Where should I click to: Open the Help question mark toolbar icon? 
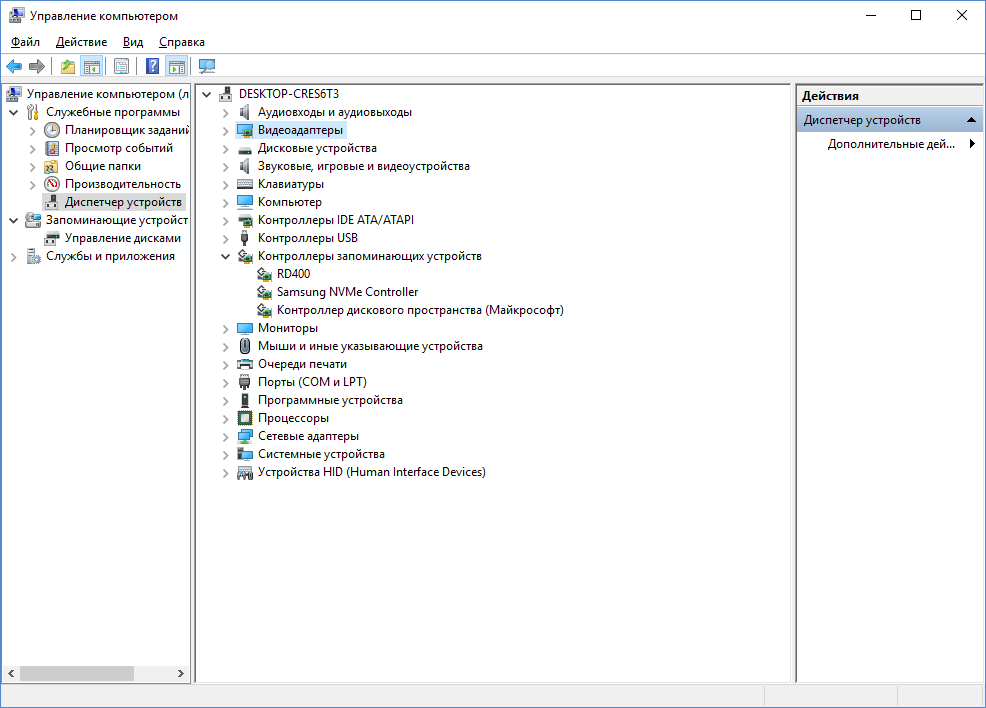(152, 66)
